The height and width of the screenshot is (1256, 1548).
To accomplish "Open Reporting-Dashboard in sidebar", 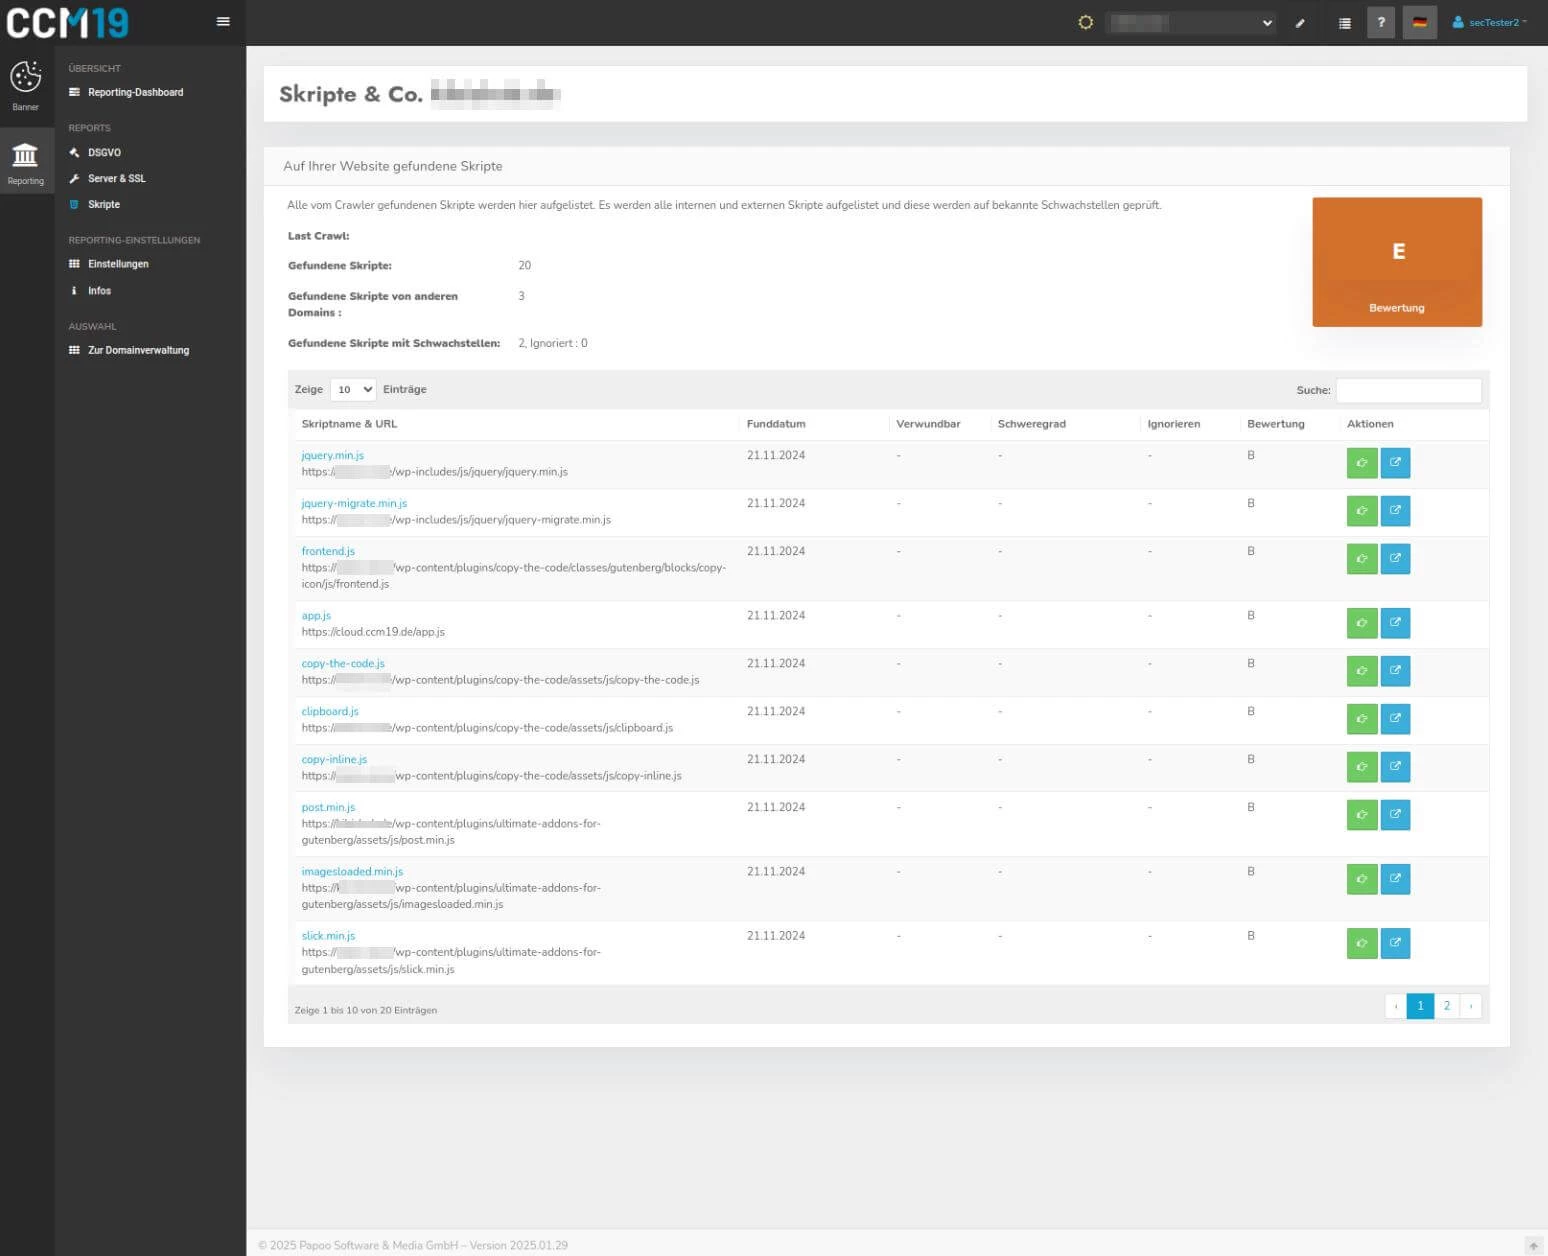I will click(x=135, y=93).
